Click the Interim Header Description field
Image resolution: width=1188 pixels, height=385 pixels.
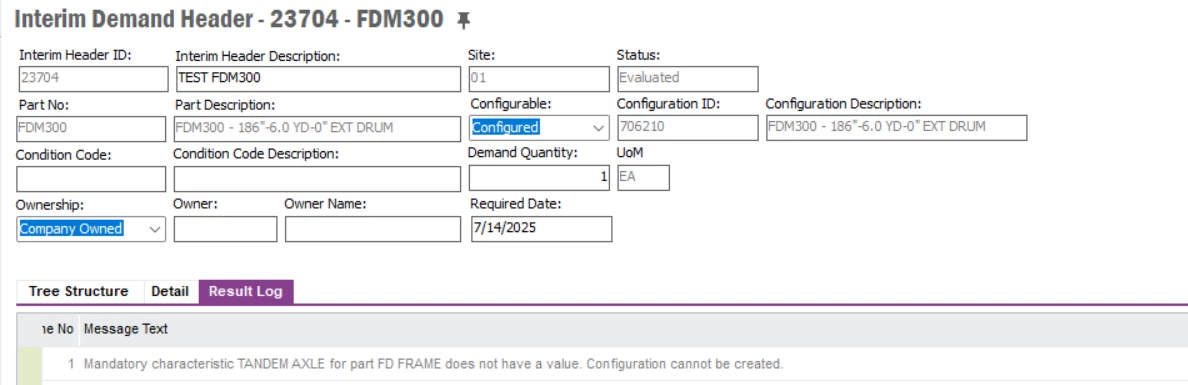pos(317,79)
